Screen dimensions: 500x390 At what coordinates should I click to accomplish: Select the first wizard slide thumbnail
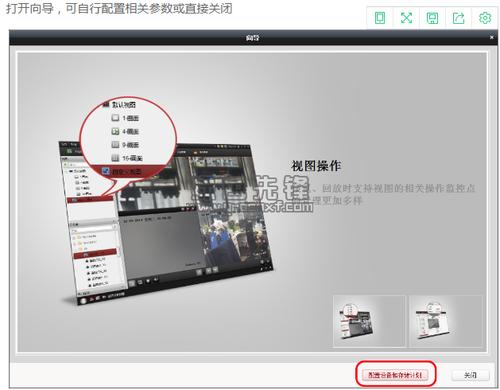coord(369,321)
